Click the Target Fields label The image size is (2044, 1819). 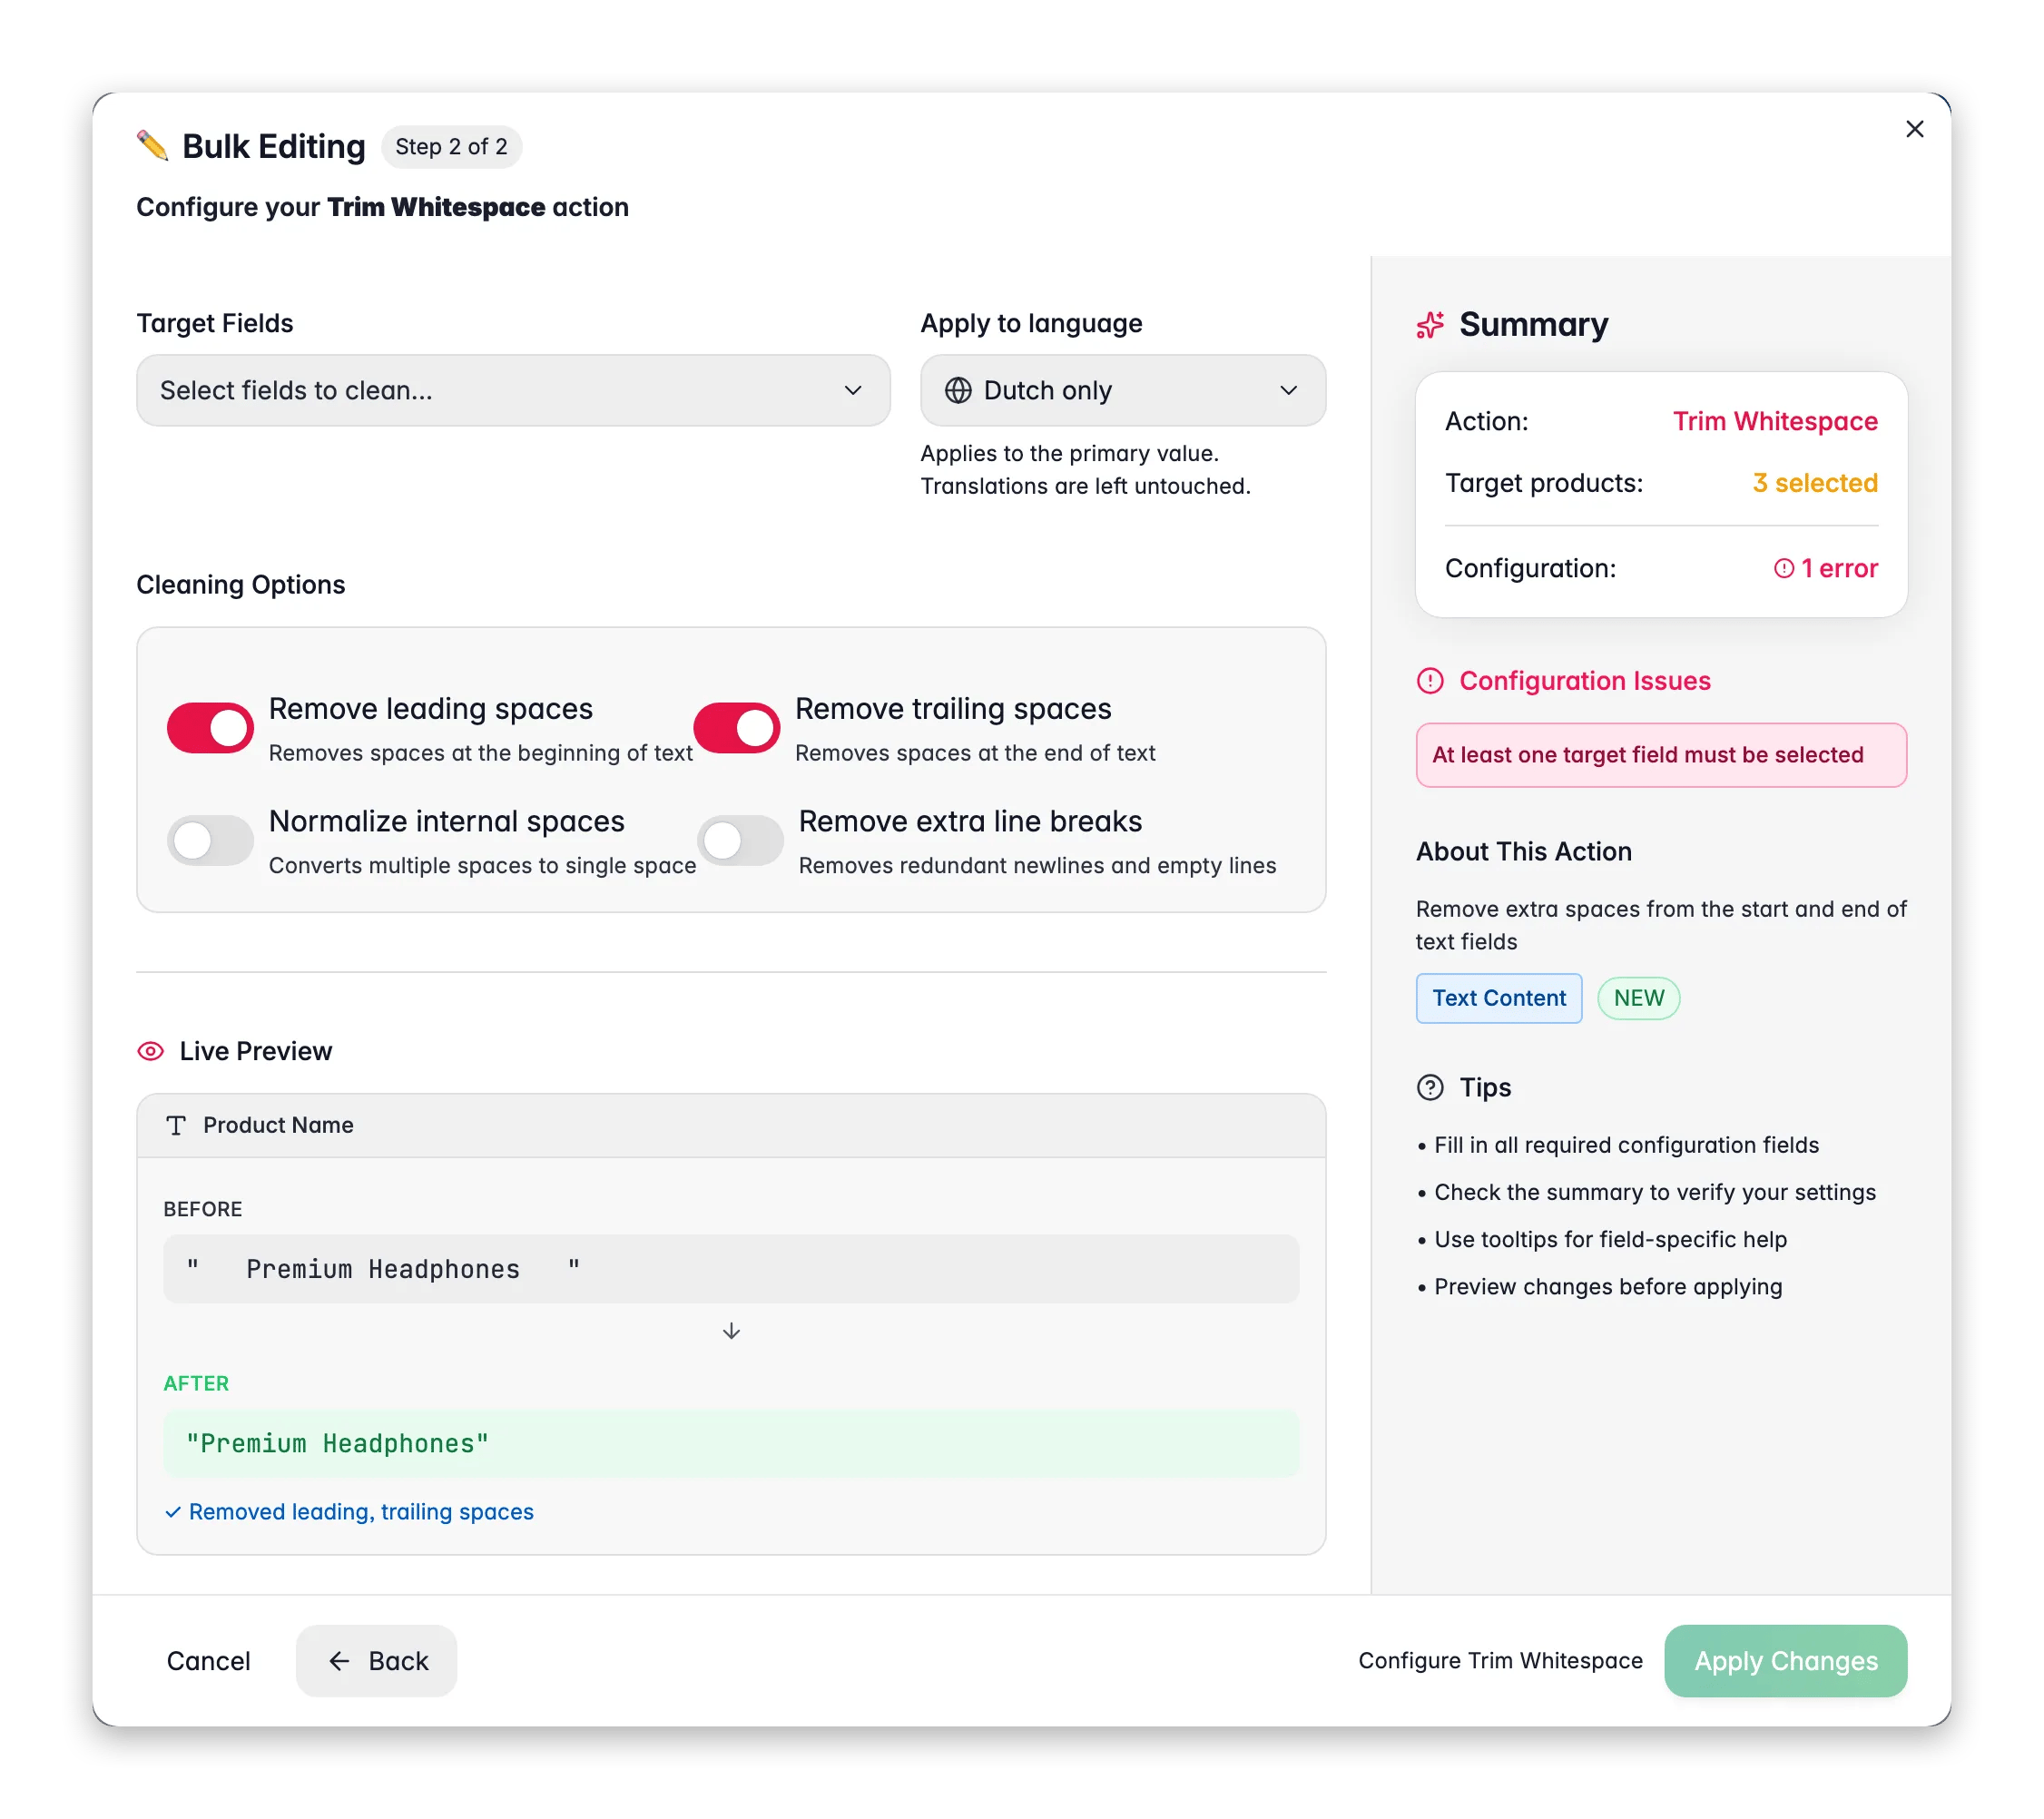point(215,324)
